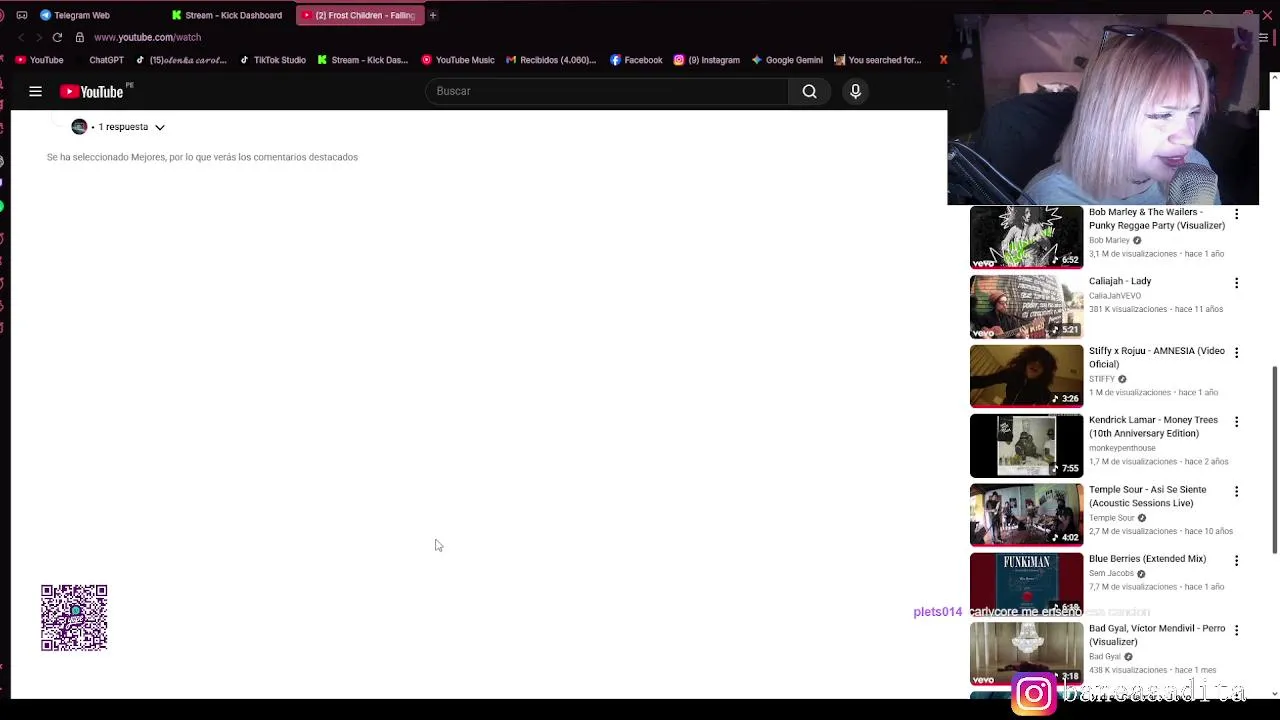1280x720 pixels.
Task: Click title 'Bad Gyal, Victor Mendivil - Perro'
Action: click(x=1157, y=635)
